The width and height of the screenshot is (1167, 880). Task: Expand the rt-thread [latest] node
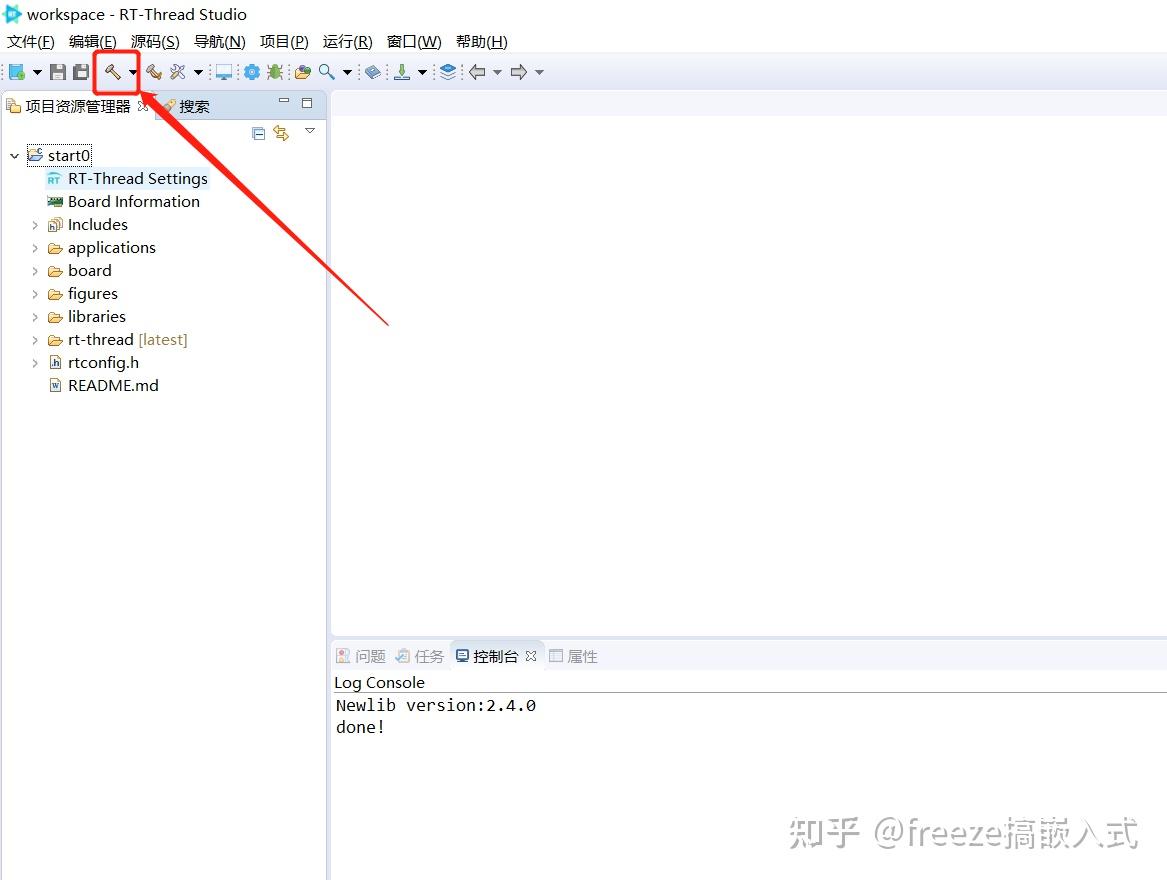click(36, 339)
